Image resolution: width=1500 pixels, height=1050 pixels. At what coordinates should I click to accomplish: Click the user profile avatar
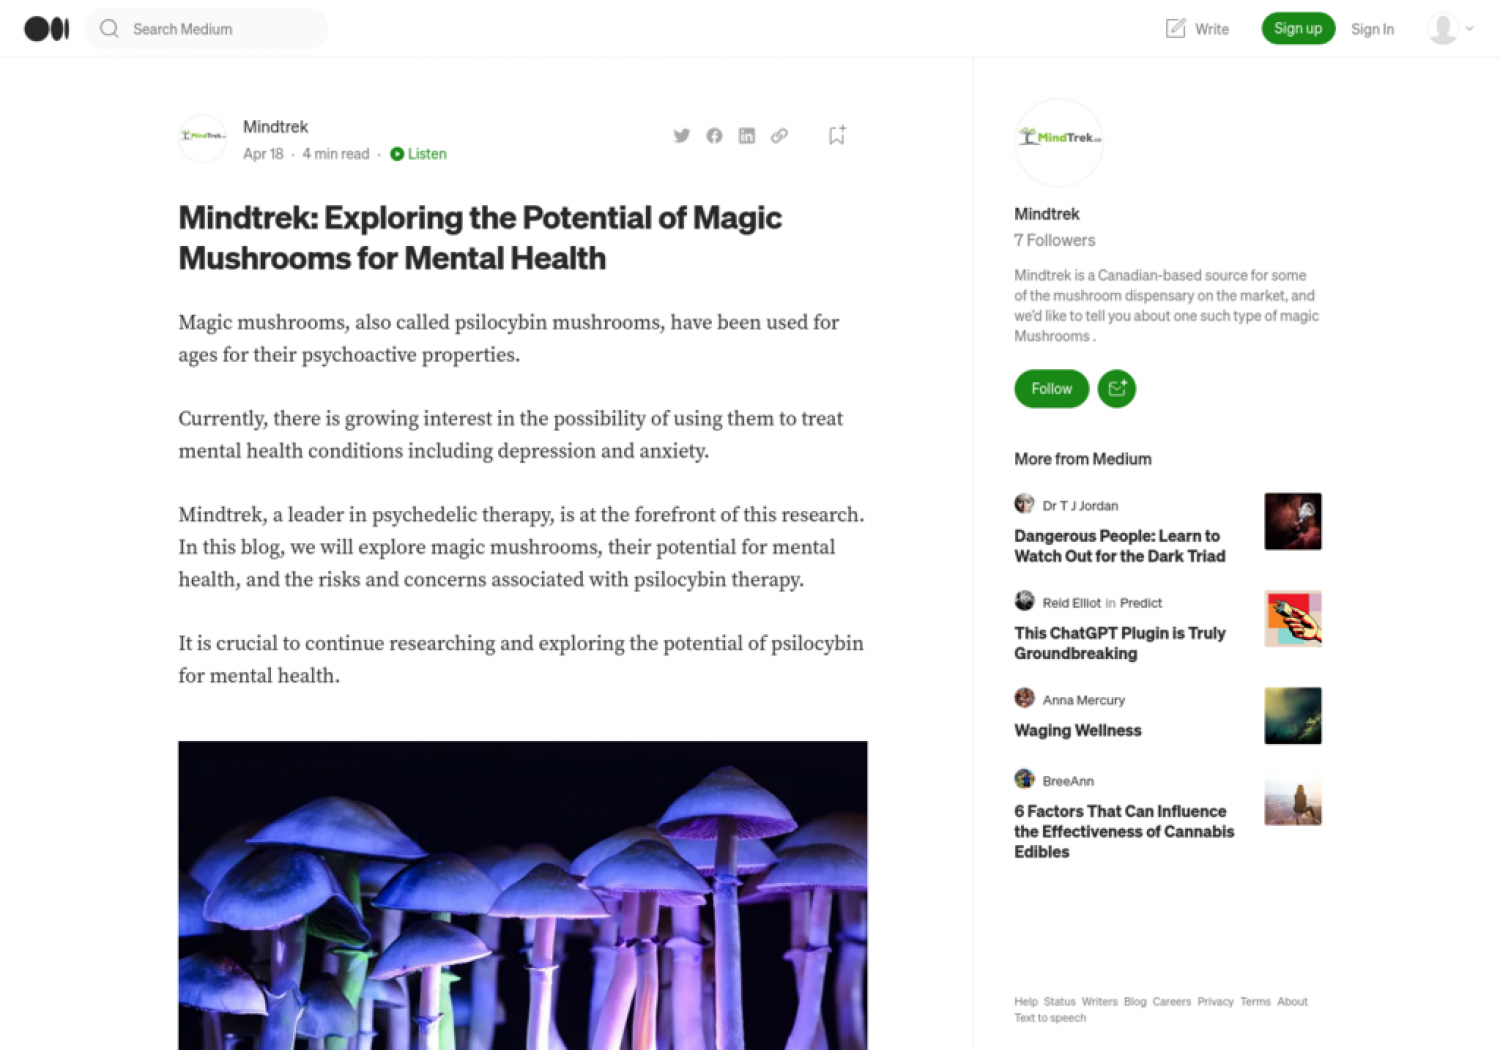point(1443,29)
